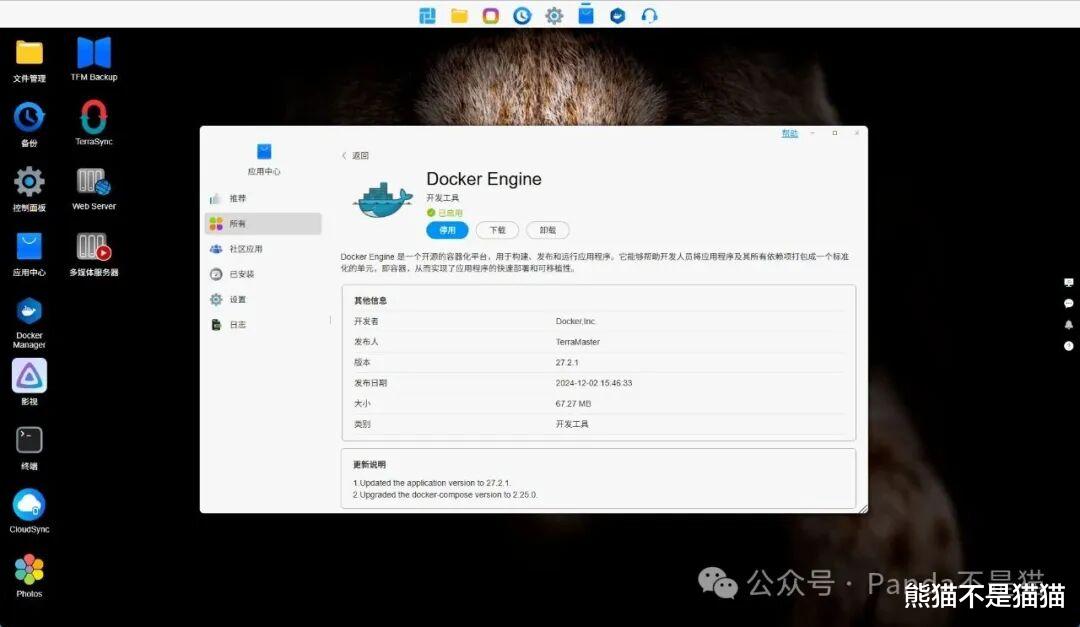Open the Docker Manager desktop icon

(x=29, y=323)
